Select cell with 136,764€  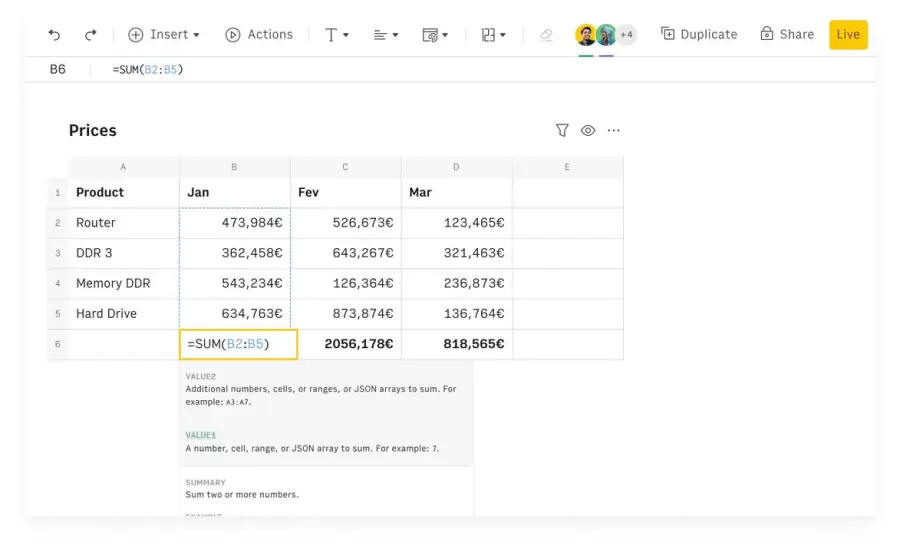(456, 314)
